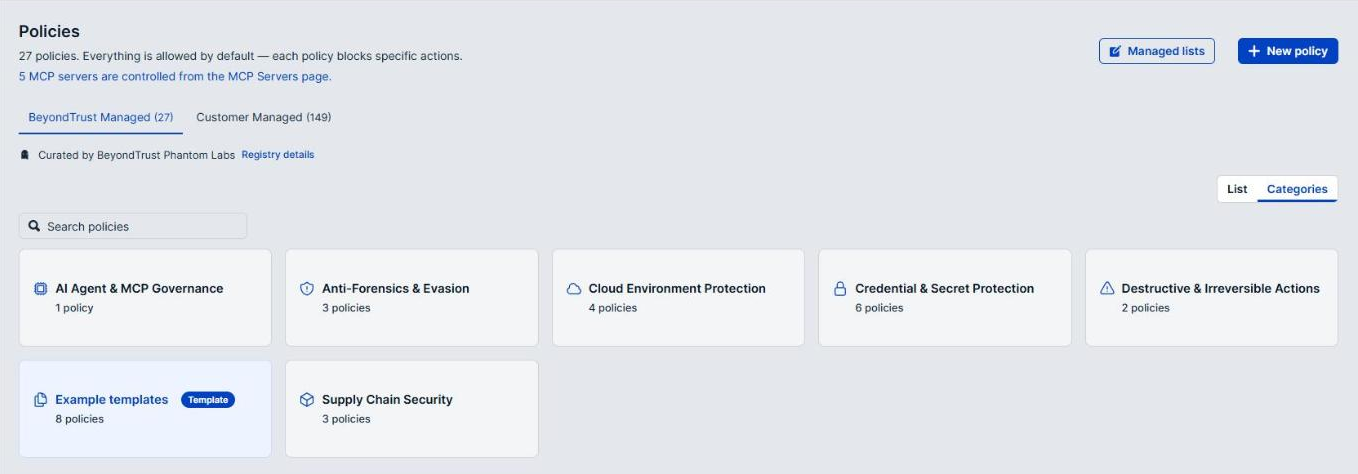Screen dimensions: 1358x474
Task: Click the Anti-Forensics & Evasion shield icon
Action: coord(307,288)
